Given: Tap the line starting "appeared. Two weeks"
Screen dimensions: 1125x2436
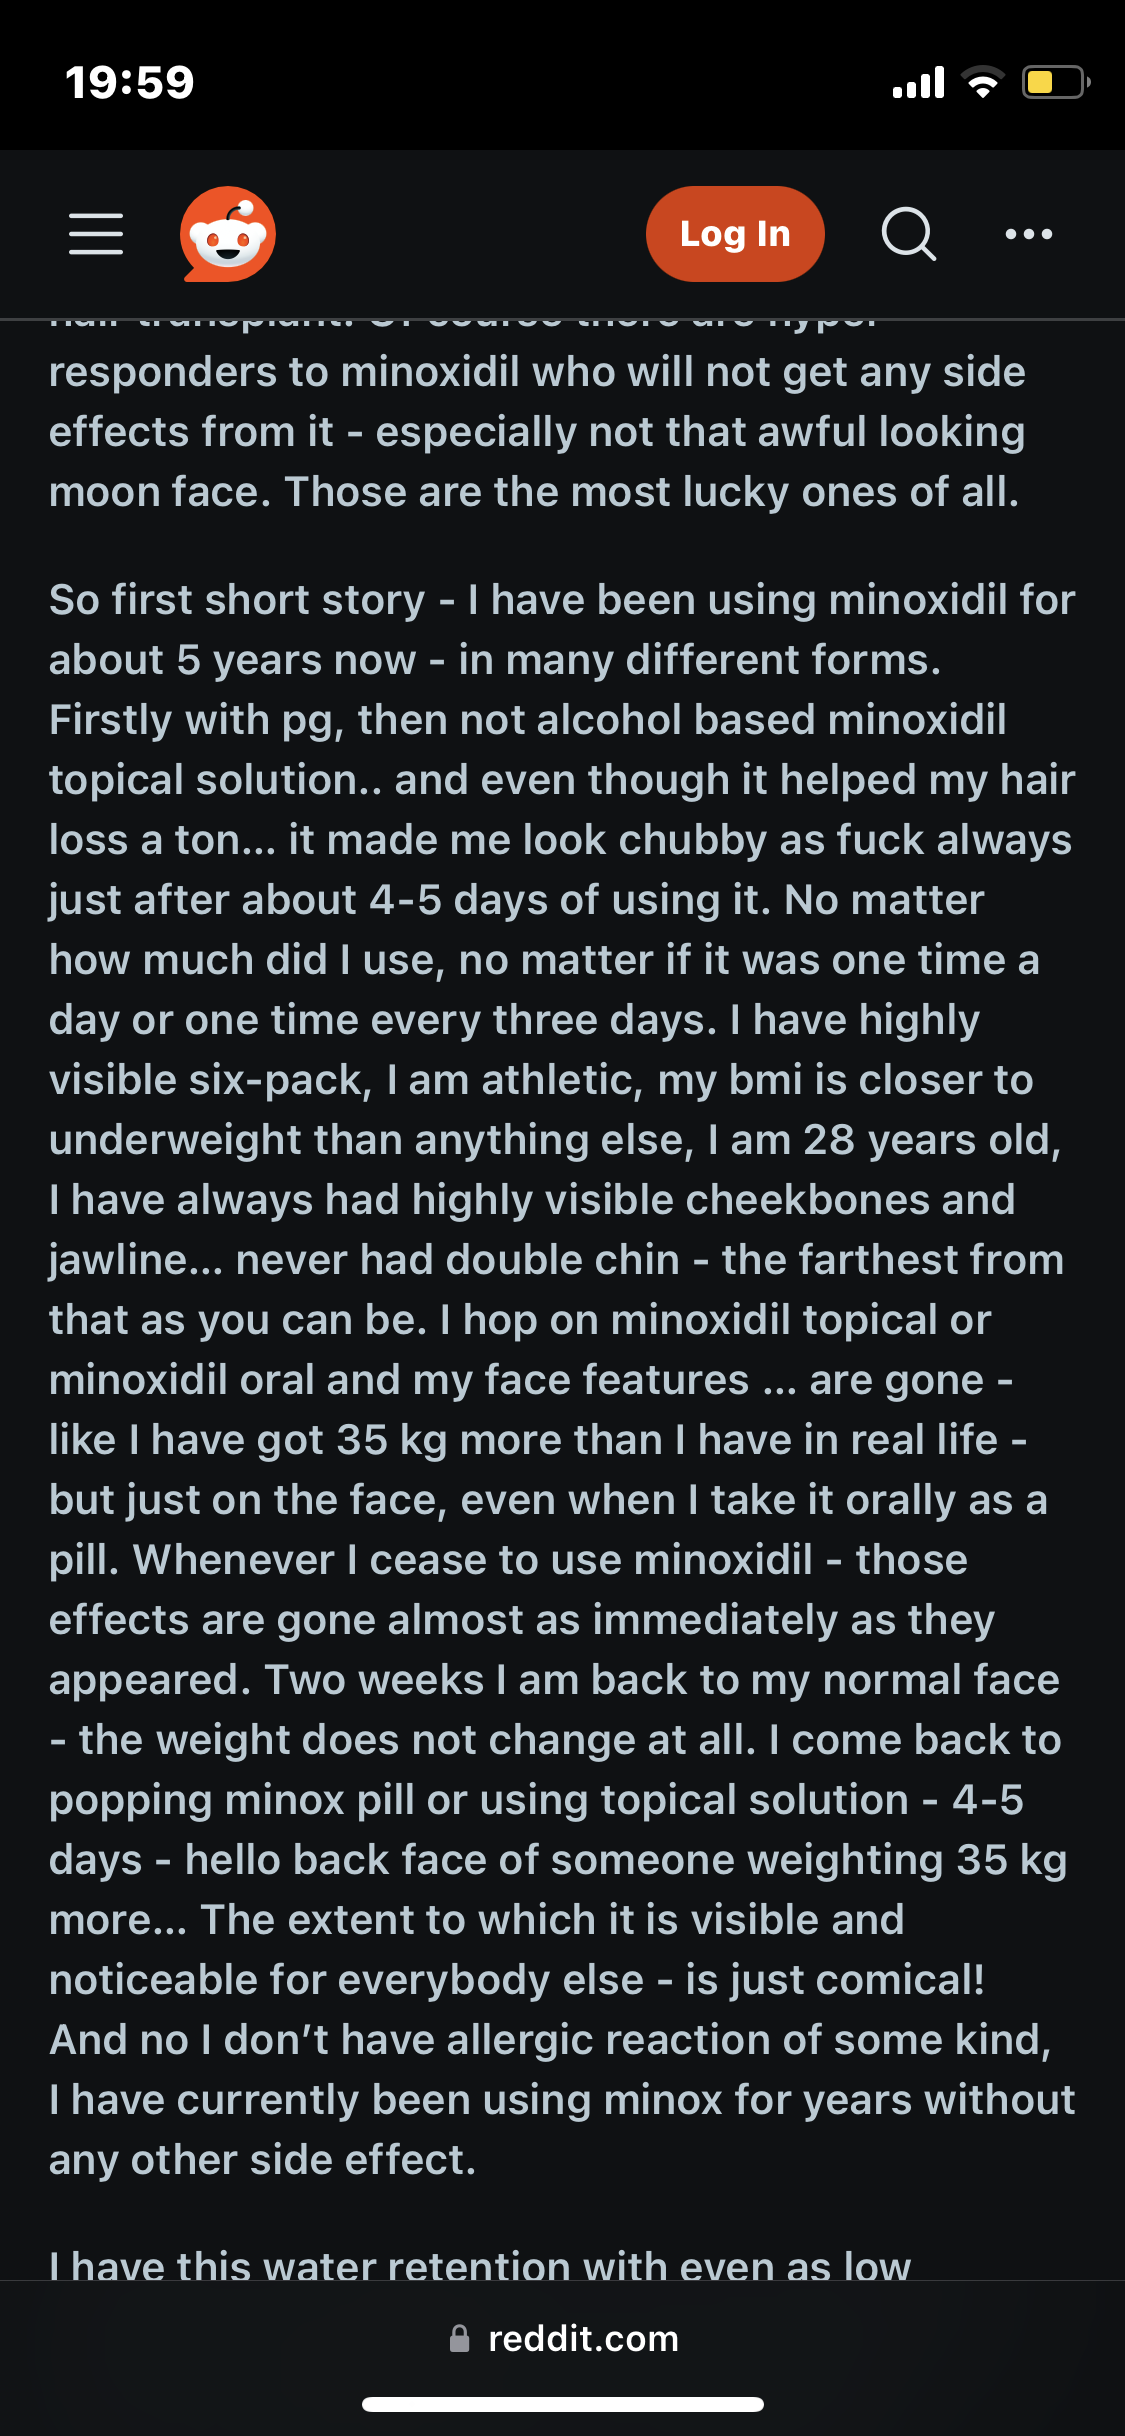Looking at the screenshot, I should [x=554, y=1680].
